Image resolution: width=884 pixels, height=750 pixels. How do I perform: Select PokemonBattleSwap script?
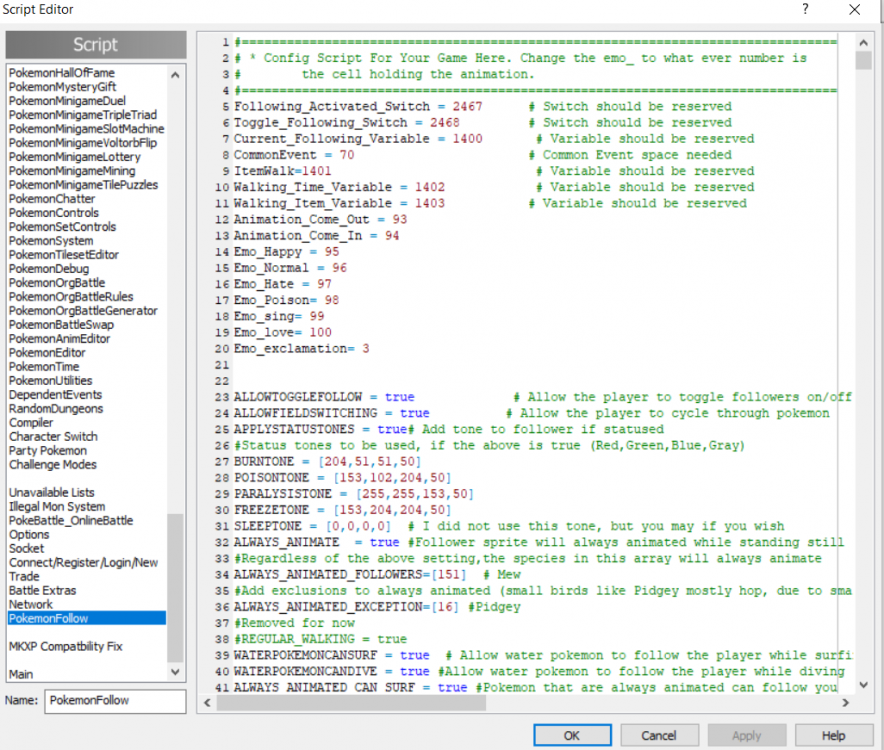click(61, 325)
